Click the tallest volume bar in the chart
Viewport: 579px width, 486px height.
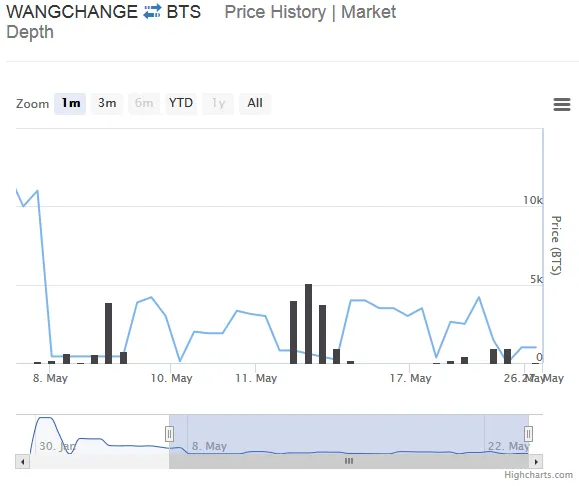click(308, 324)
